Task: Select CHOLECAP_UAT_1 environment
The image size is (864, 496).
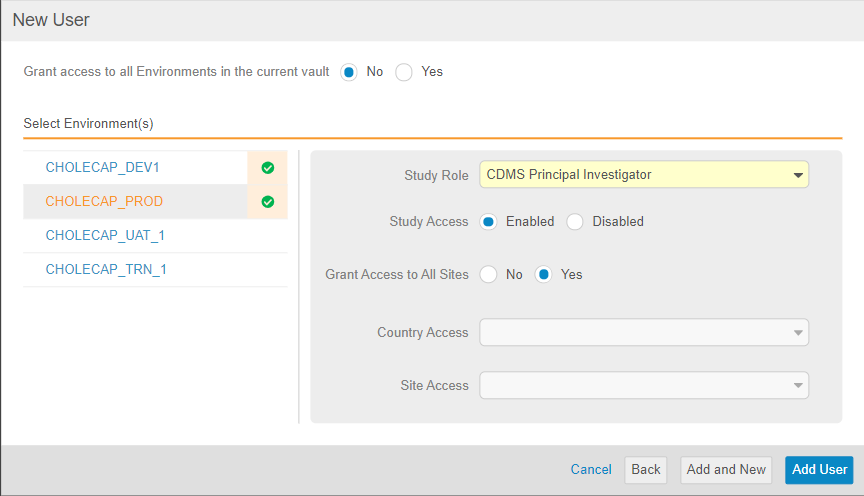Action: coord(105,236)
